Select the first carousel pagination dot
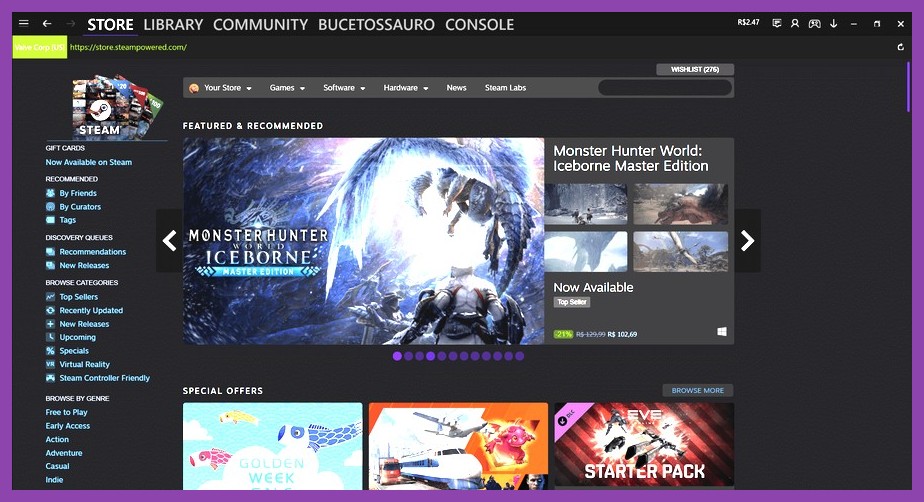This screenshot has width=924, height=502. (x=397, y=356)
